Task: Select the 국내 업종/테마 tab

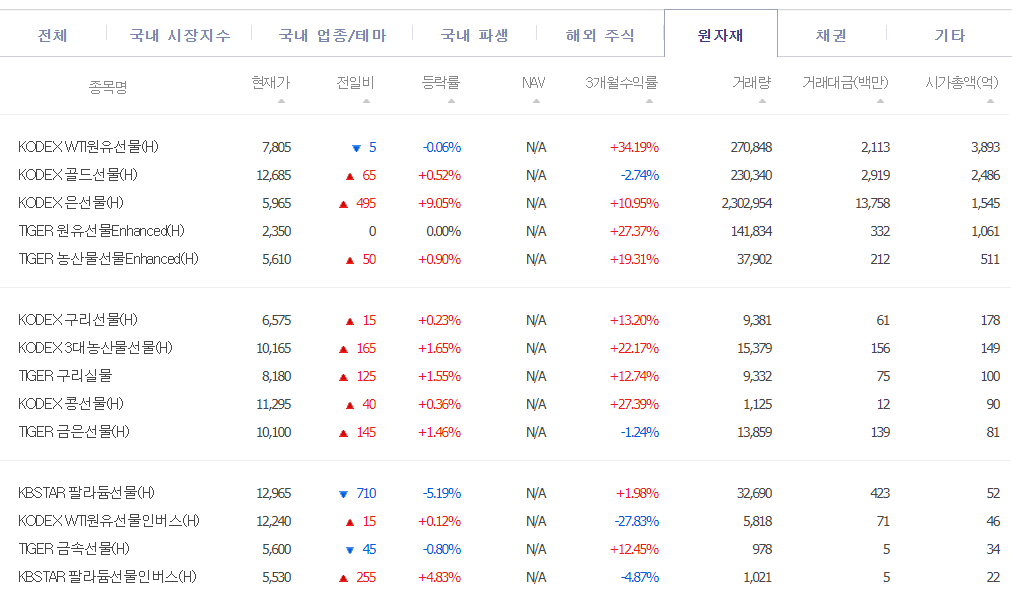Action: point(332,36)
